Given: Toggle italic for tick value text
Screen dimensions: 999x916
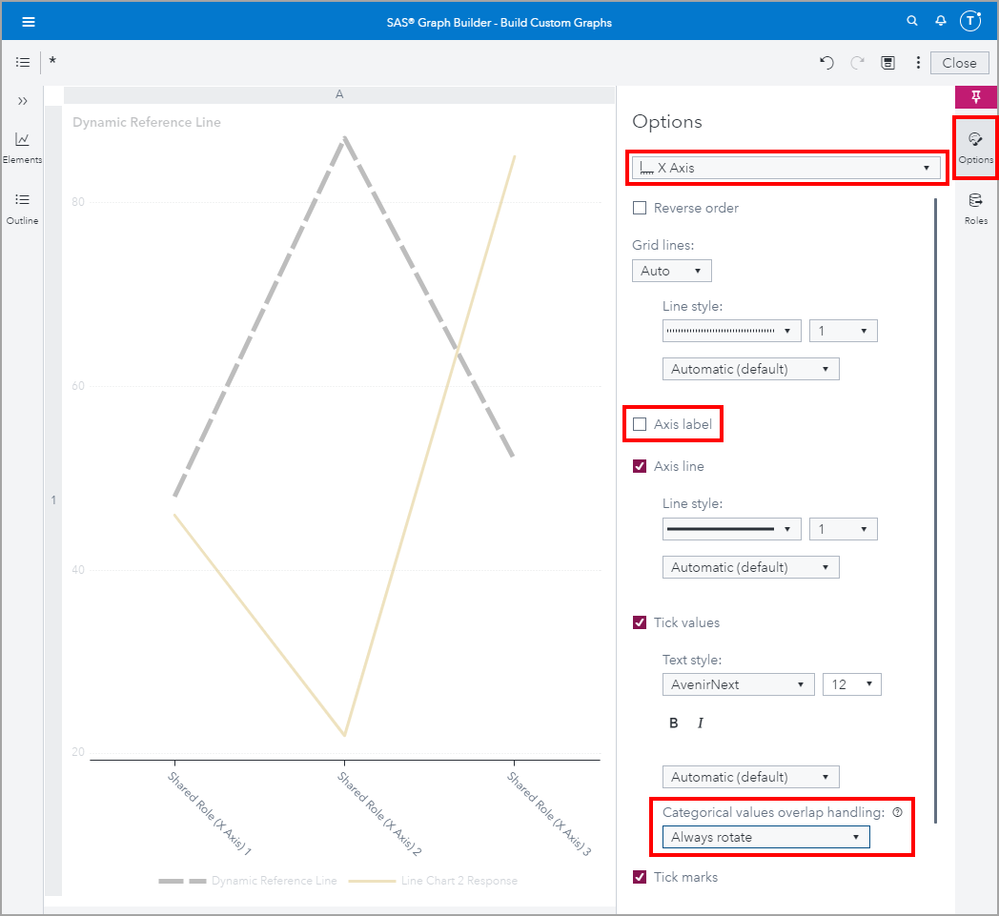Looking at the screenshot, I should point(700,723).
